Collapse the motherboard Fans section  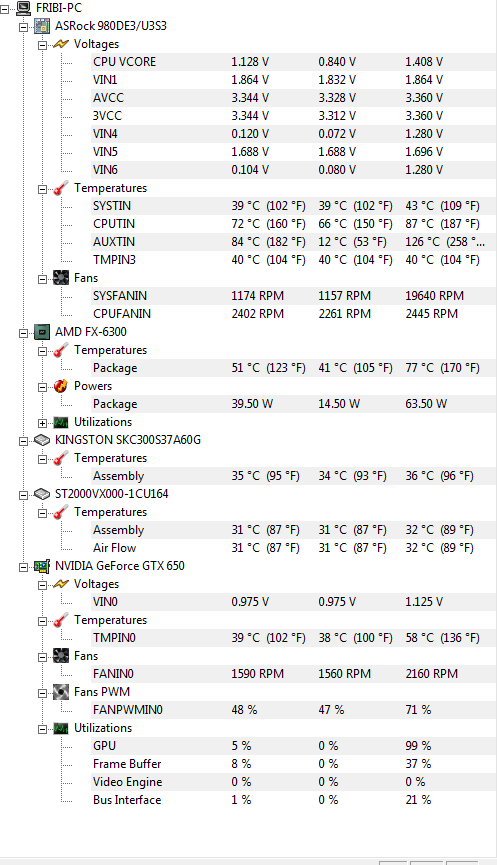[x=42, y=279]
